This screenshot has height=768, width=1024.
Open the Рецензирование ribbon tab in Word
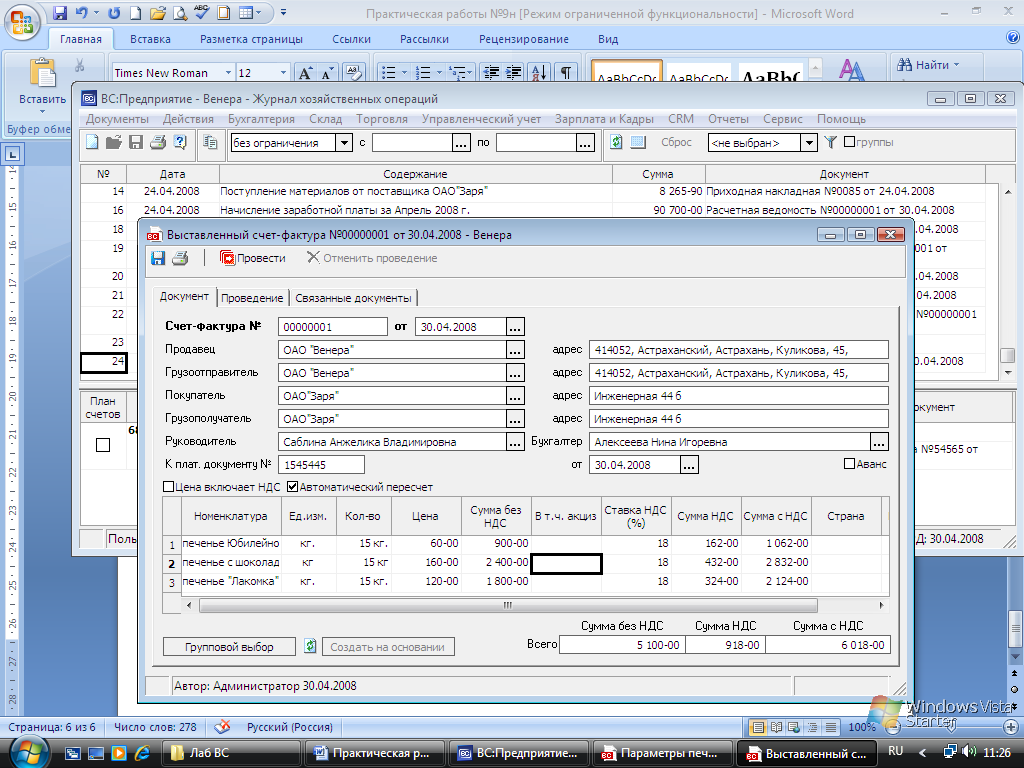524,39
